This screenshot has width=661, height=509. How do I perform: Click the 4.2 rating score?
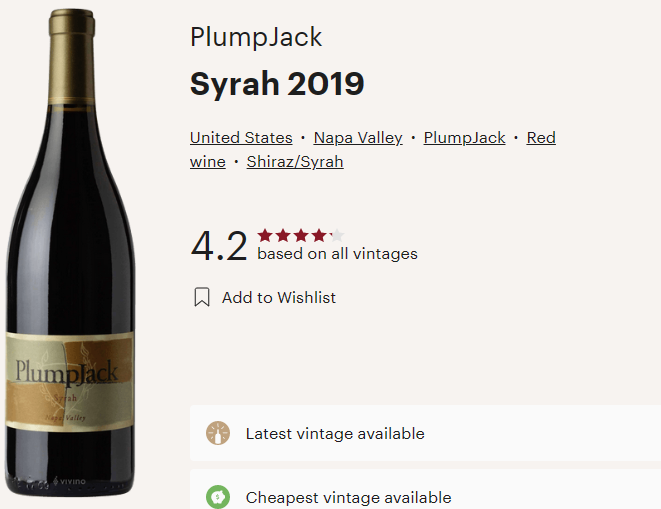point(218,246)
